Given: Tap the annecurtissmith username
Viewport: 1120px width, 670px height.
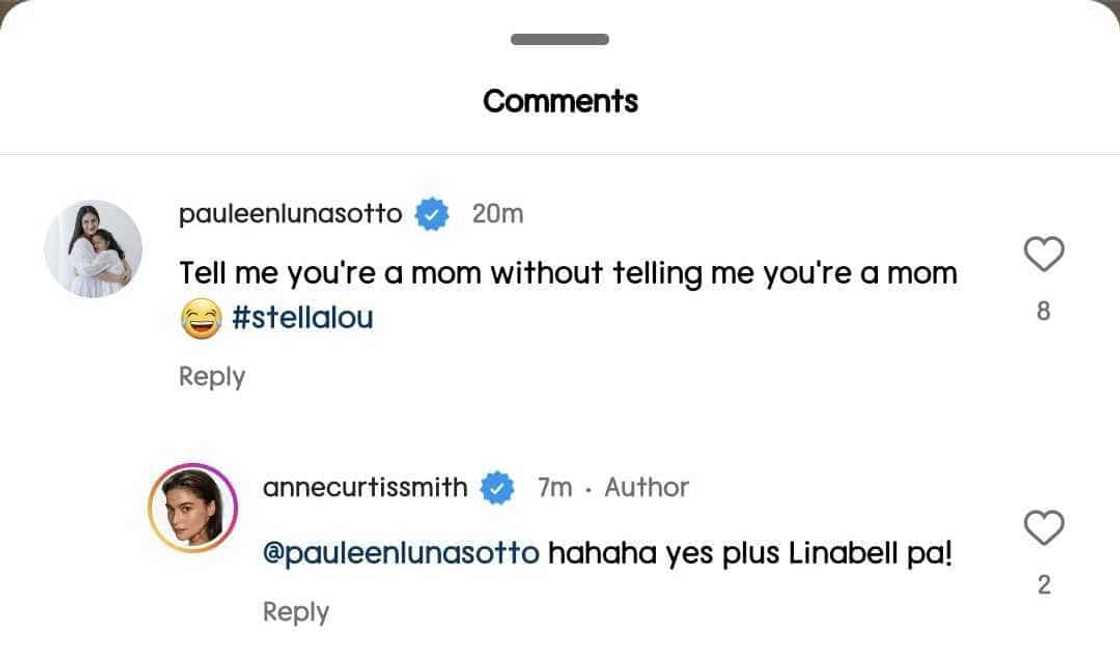Looking at the screenshot, I should (365, 488).
